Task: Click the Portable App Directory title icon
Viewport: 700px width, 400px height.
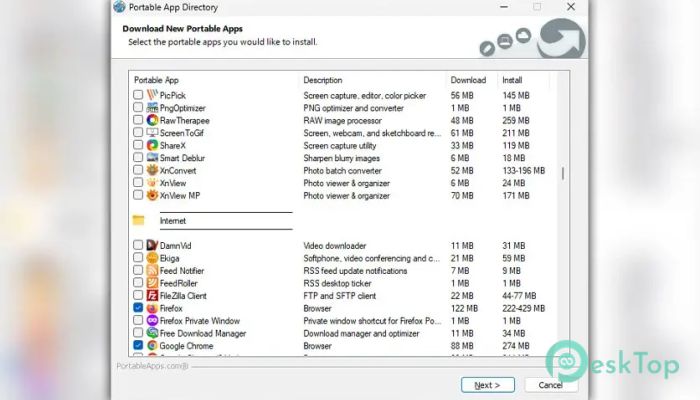Action: [119, 7]
